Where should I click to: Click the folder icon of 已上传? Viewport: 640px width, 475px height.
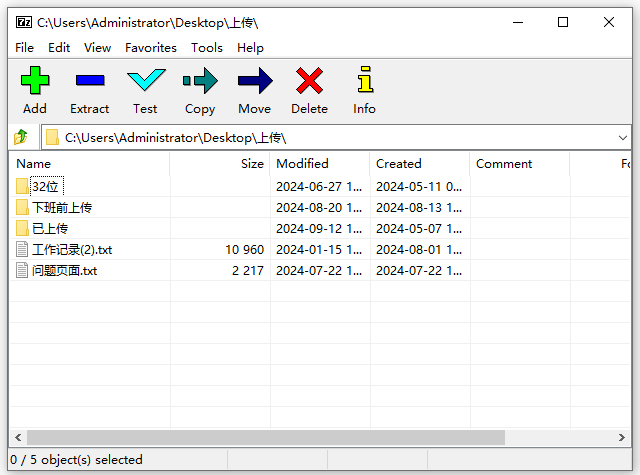pos(22,228)
